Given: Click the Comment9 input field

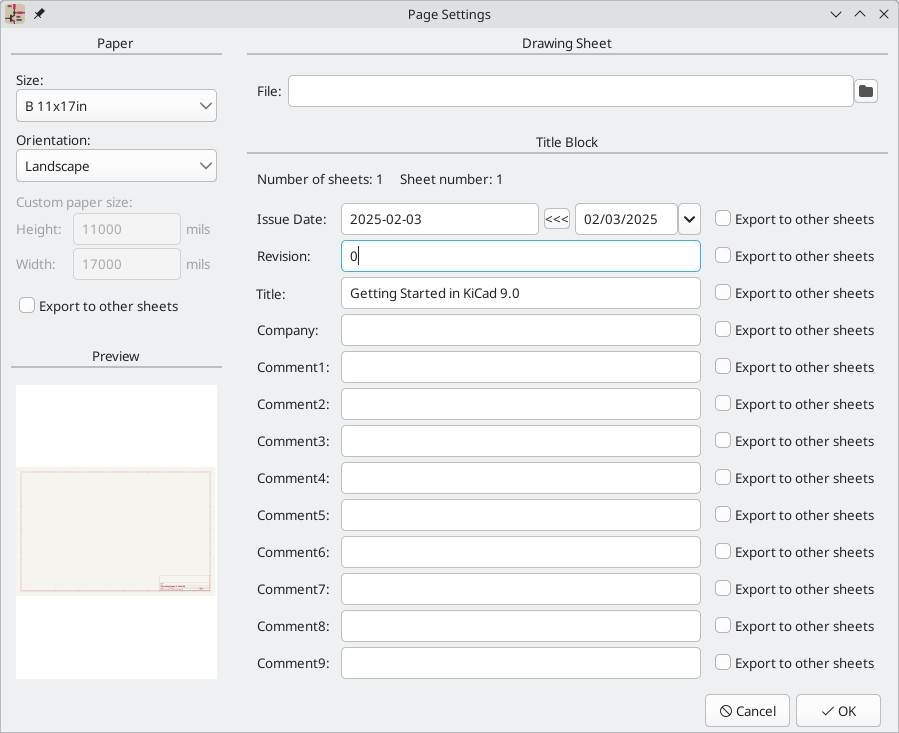Looking at the screenshot, I should (x=521, y=663).
